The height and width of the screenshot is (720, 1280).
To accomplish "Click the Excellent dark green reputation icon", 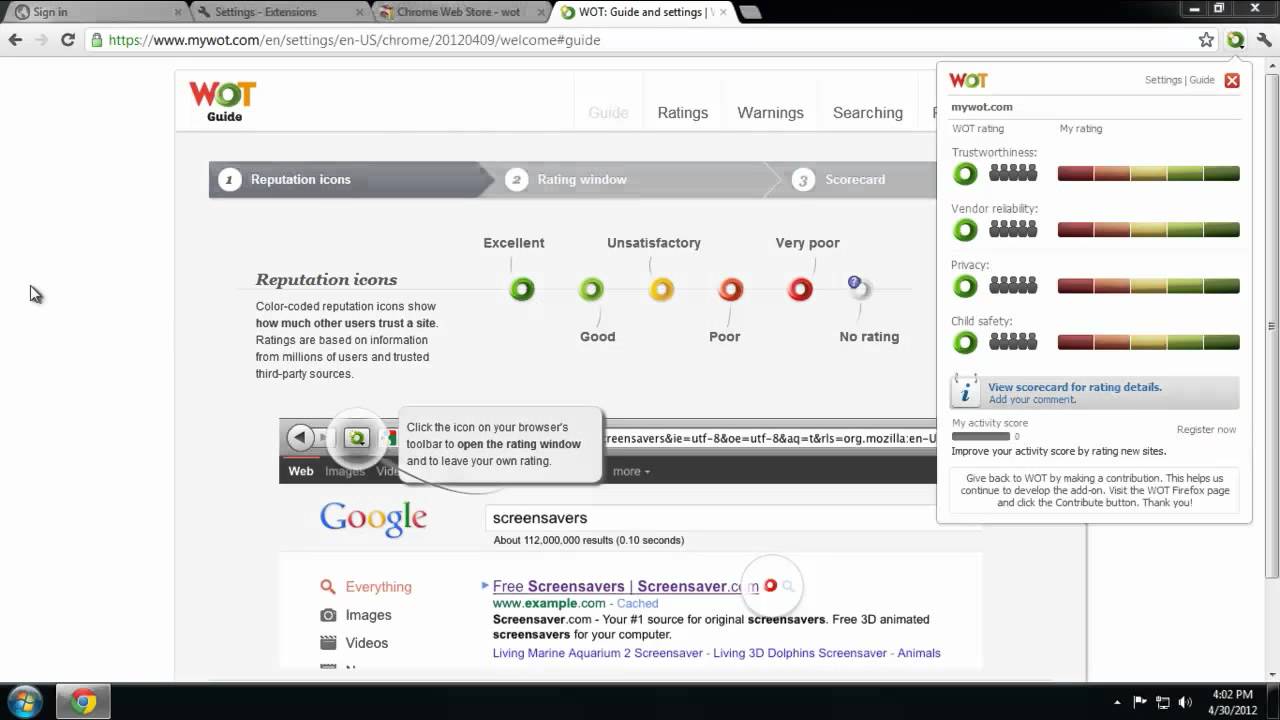I will pyautogui.click(x=521, y=290).
